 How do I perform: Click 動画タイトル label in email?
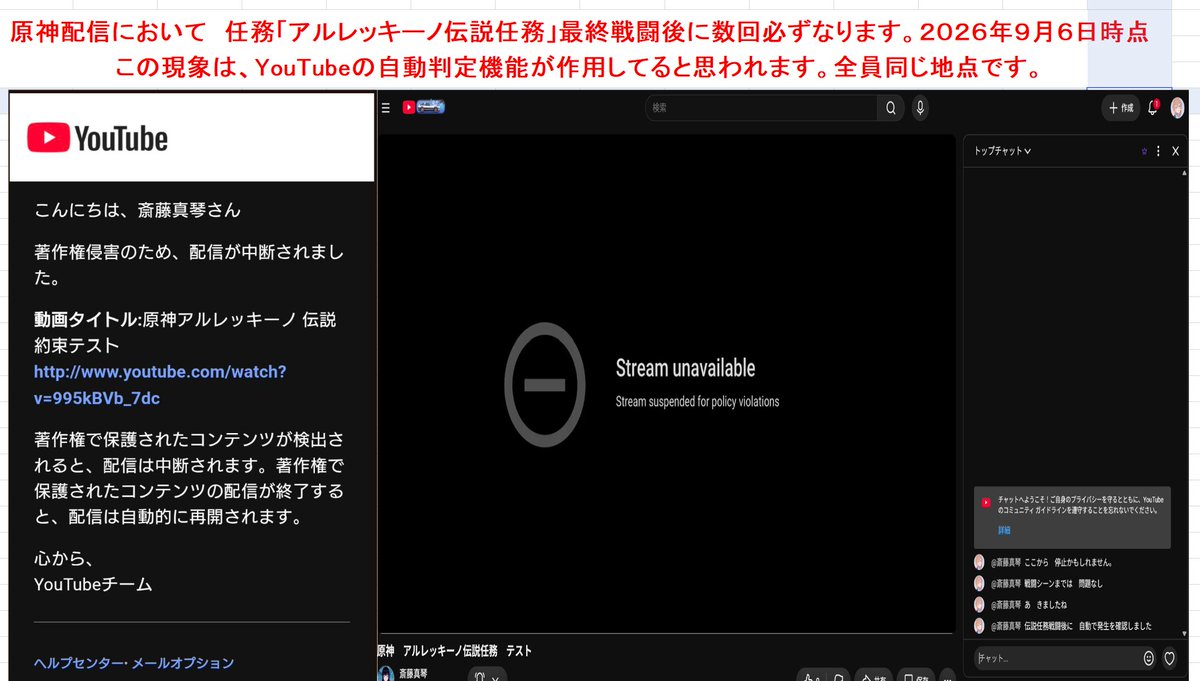coord(86,320)
